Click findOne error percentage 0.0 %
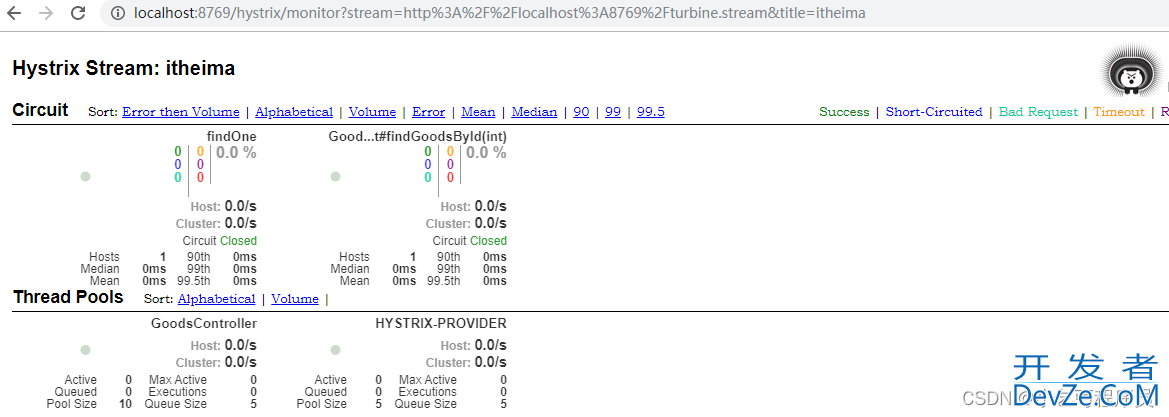Image resolution: width=1169 pixels, height=417 pixels. [x=236, y=153]
